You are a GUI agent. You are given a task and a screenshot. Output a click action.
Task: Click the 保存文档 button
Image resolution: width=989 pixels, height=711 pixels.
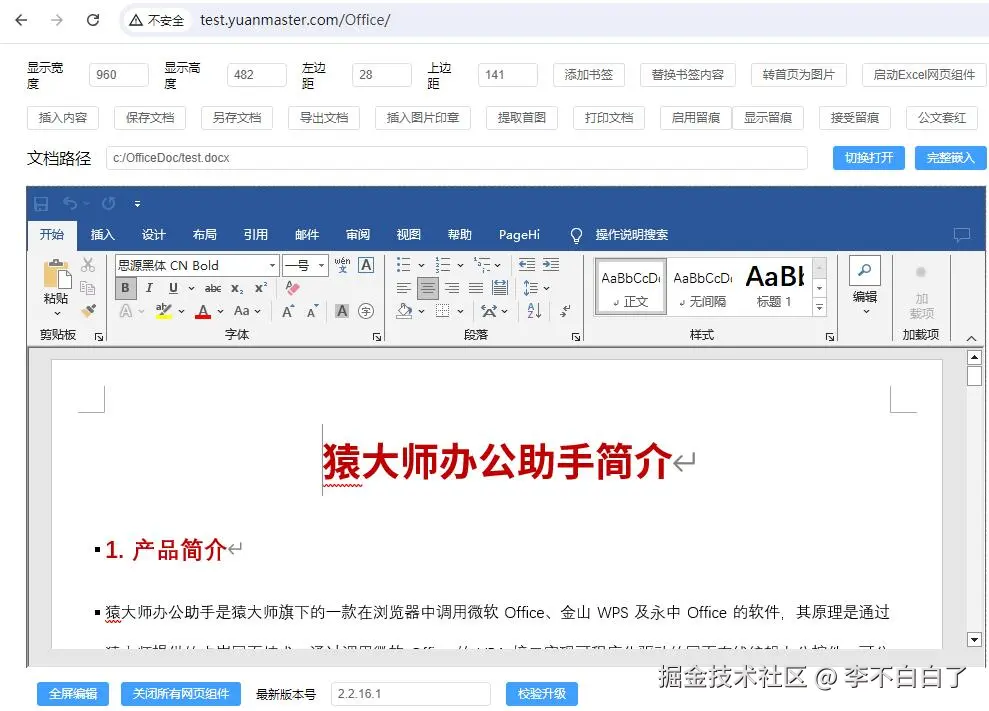149,118
